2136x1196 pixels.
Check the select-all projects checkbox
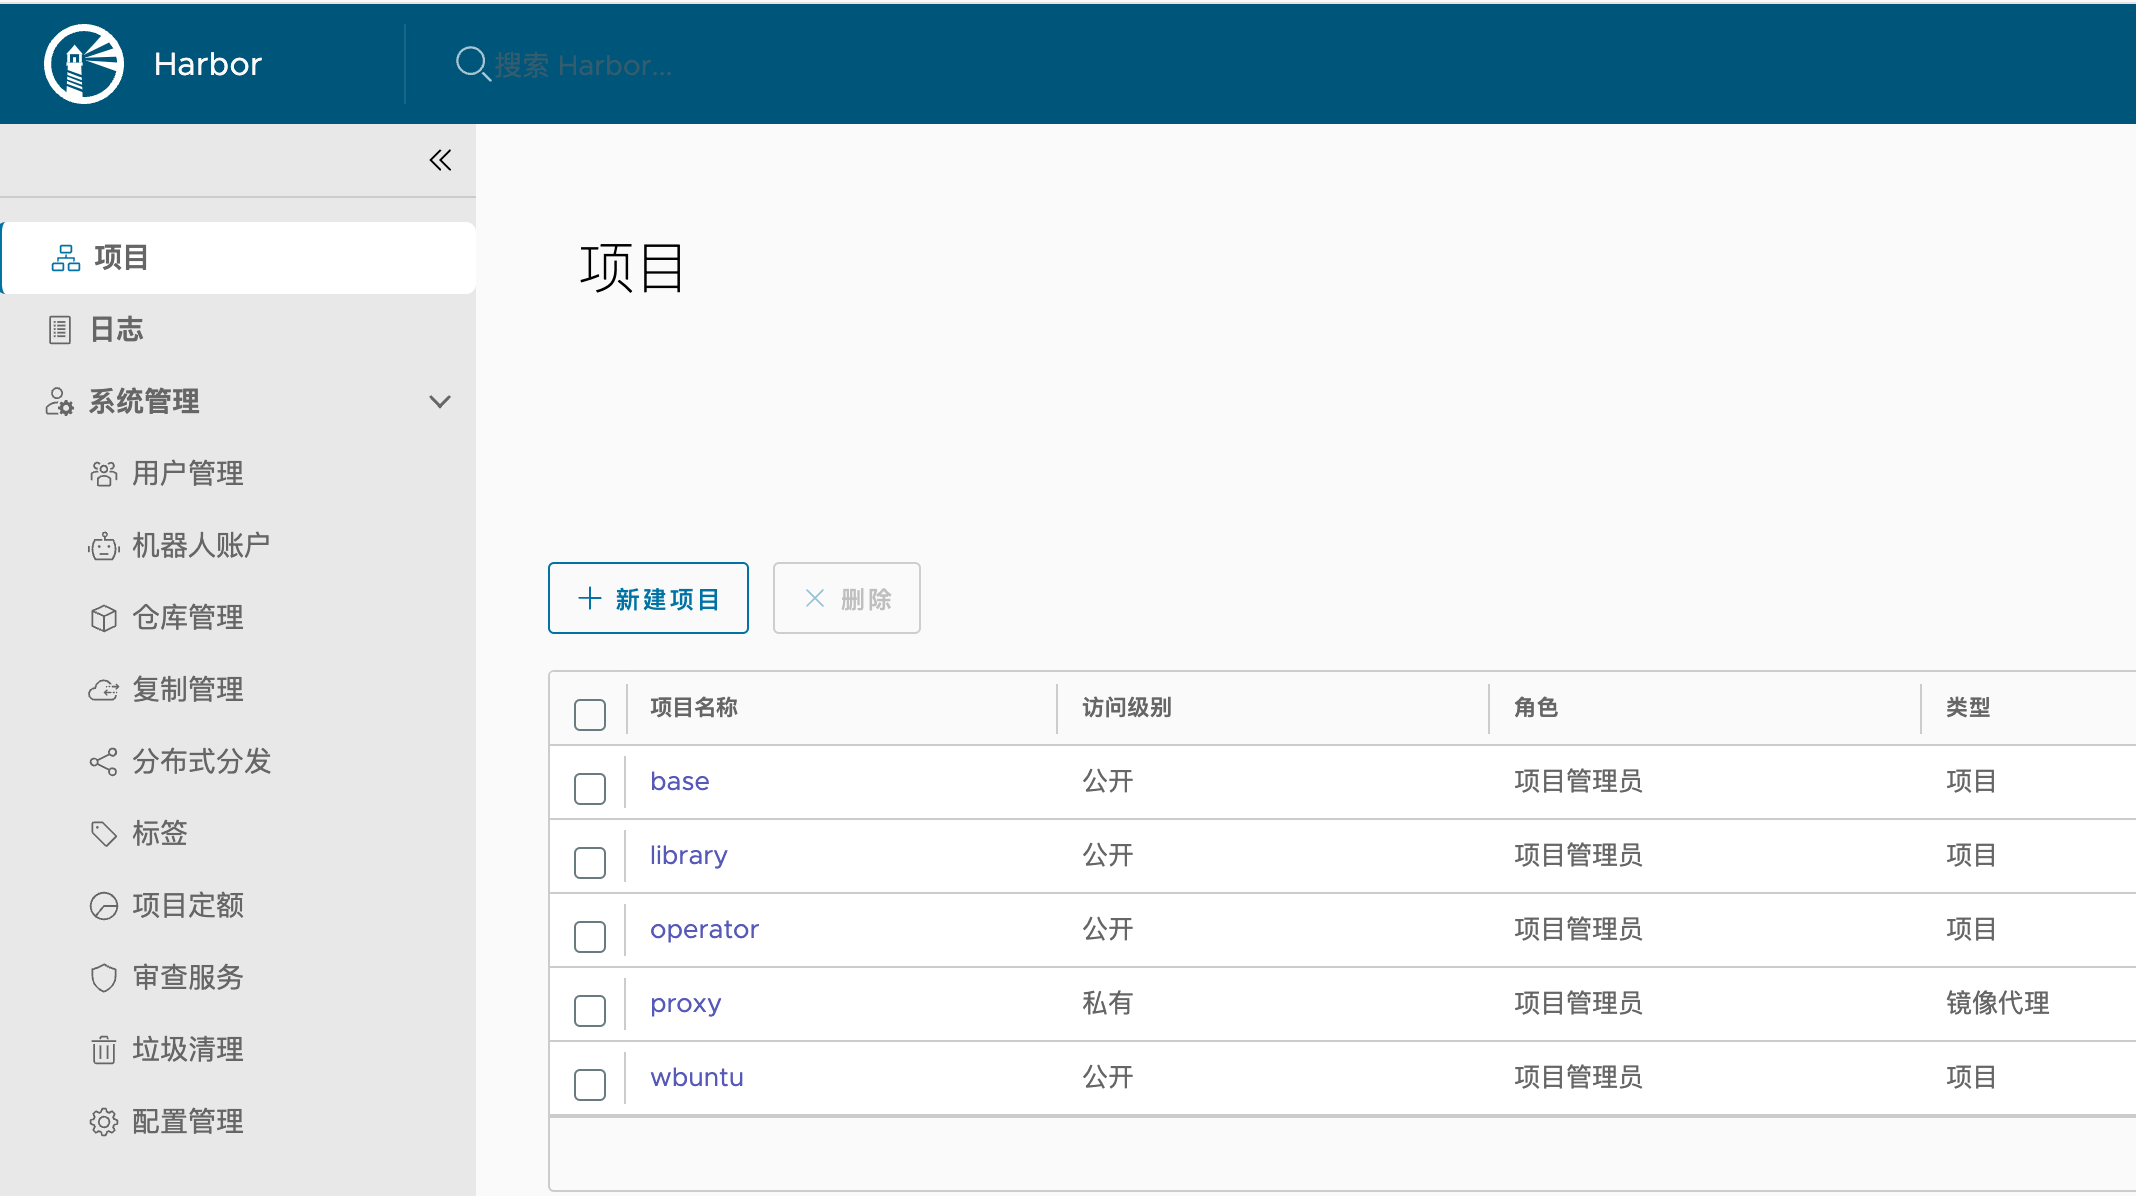point(590,714)
